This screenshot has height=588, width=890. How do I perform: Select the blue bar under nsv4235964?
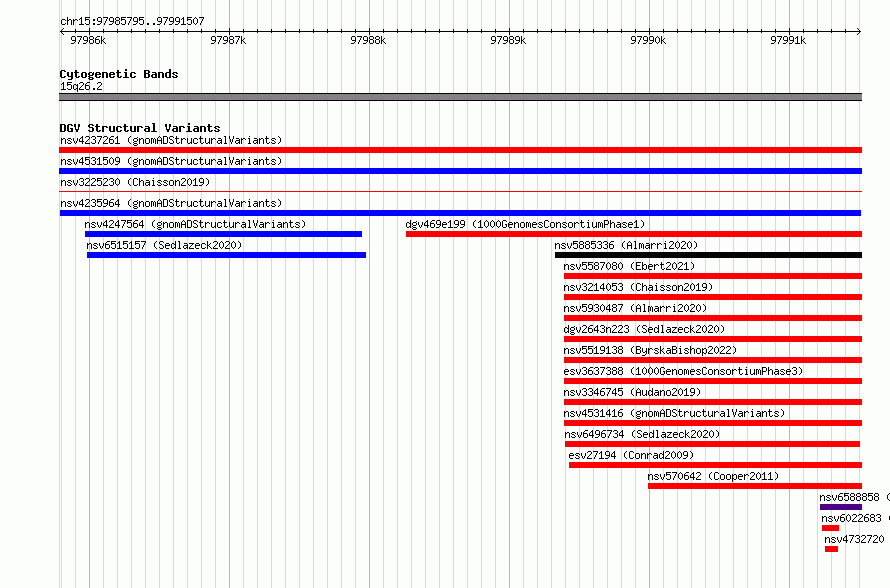(460, 213)
